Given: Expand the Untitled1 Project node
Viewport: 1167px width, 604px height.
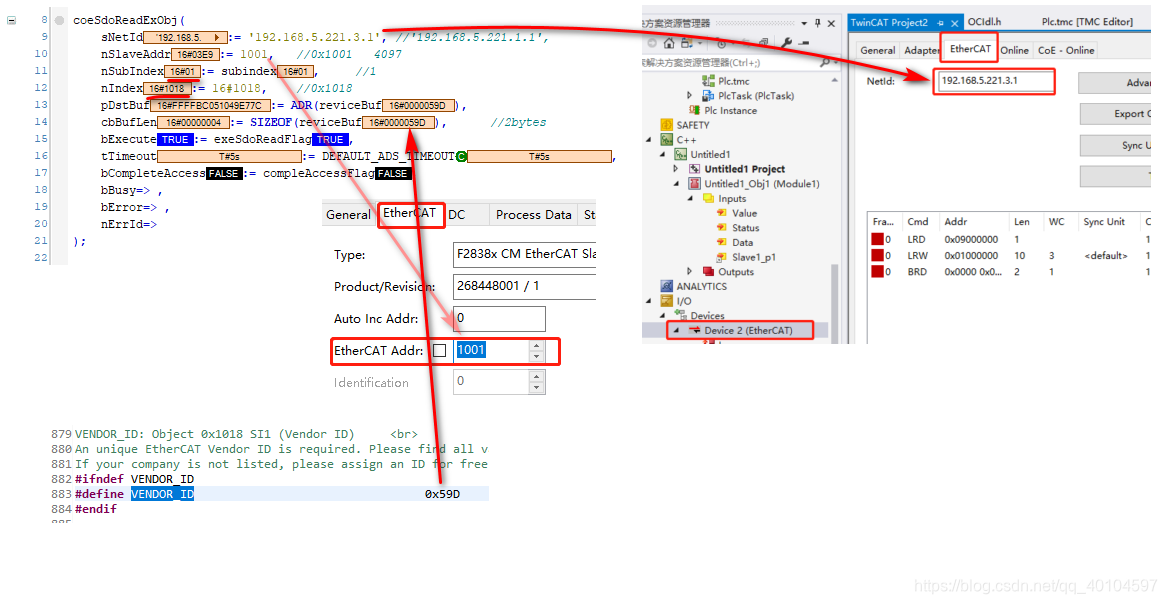Looking at the screenshot, I should (676, 169).
